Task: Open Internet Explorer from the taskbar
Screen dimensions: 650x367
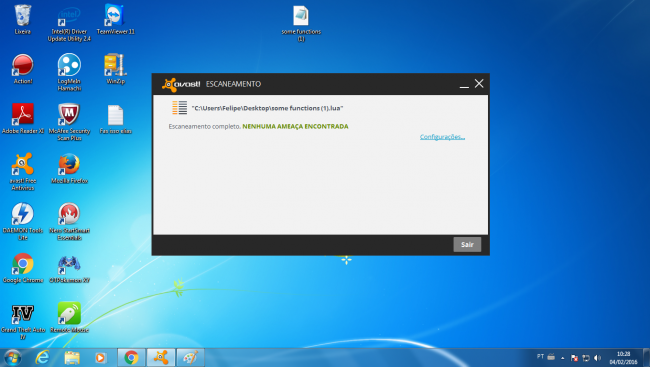Action: click(42, 357)
